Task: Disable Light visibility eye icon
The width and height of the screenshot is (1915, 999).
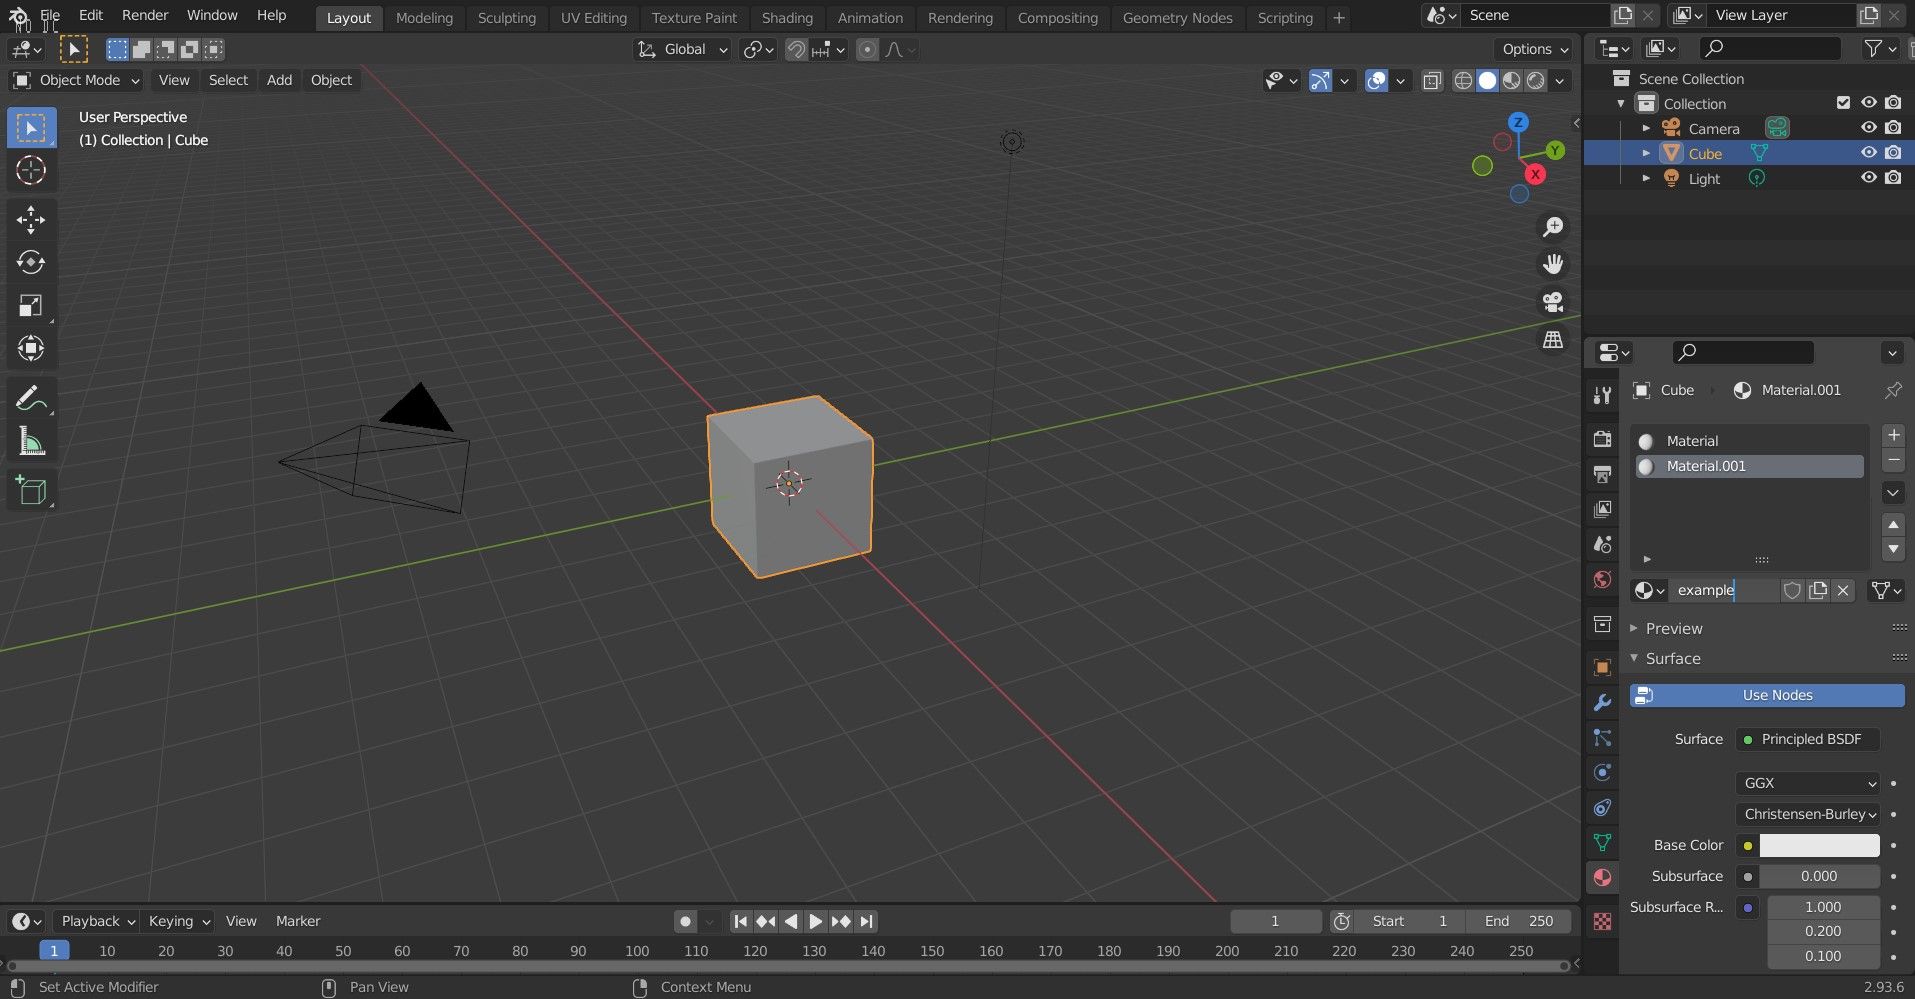Action: 1868,178
